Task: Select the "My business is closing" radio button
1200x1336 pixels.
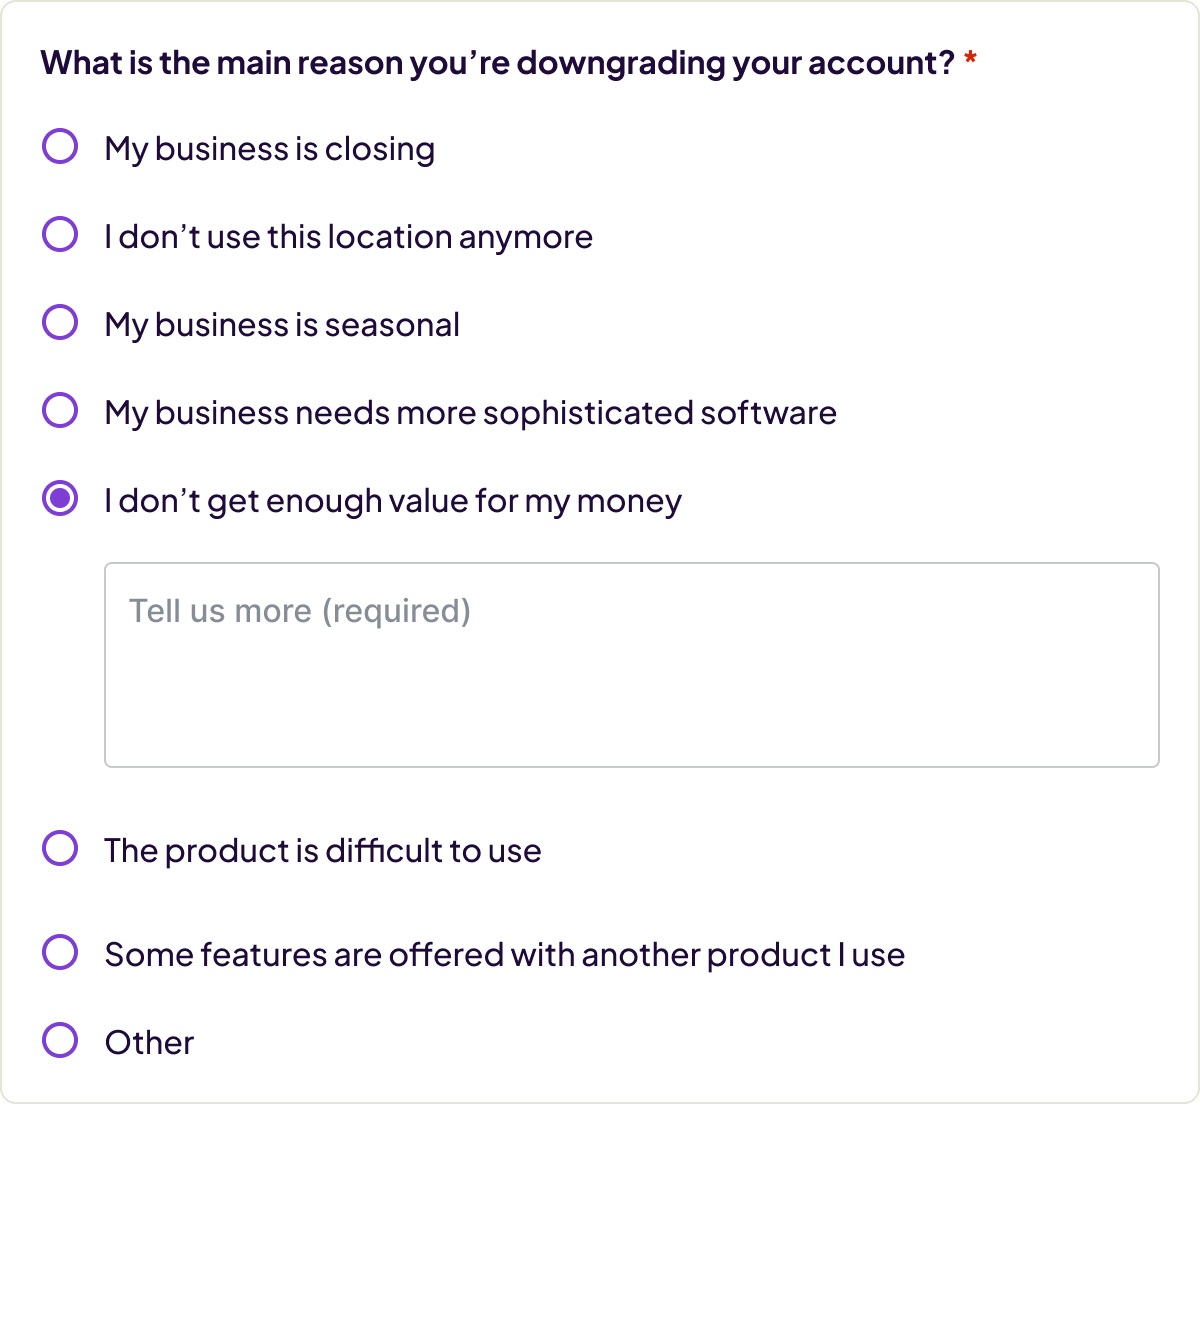Action: (60, 146)
